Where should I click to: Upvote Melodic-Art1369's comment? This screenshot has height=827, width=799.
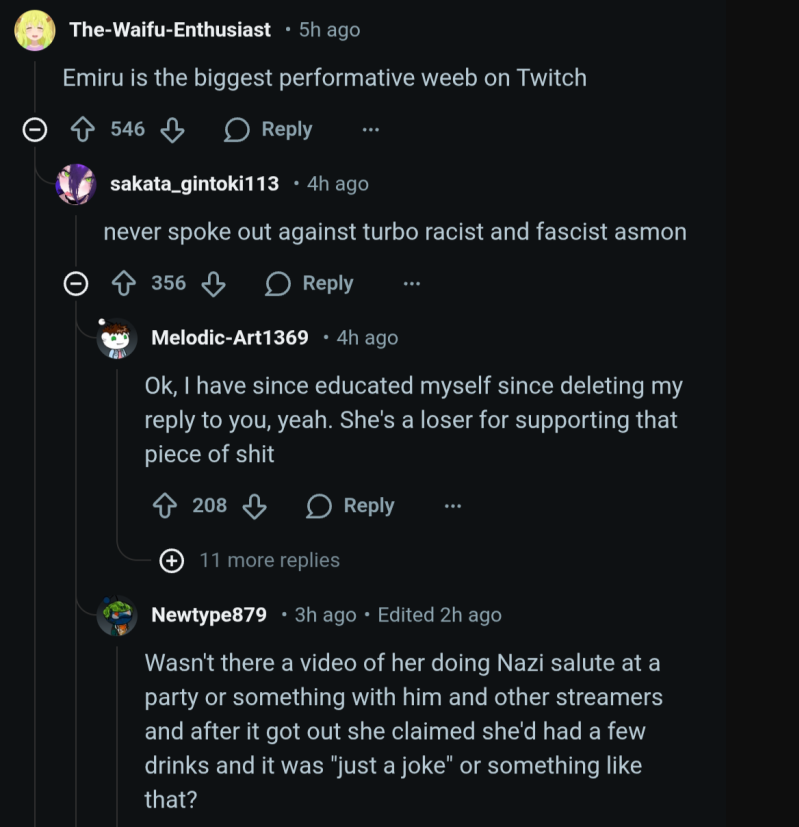165,506
